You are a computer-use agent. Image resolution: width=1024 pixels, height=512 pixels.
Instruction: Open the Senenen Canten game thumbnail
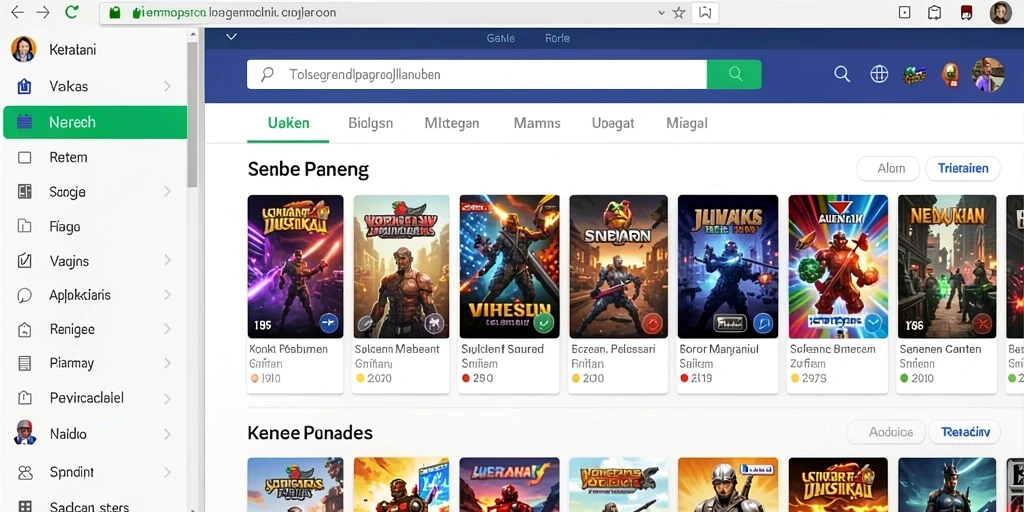point(947,266)
